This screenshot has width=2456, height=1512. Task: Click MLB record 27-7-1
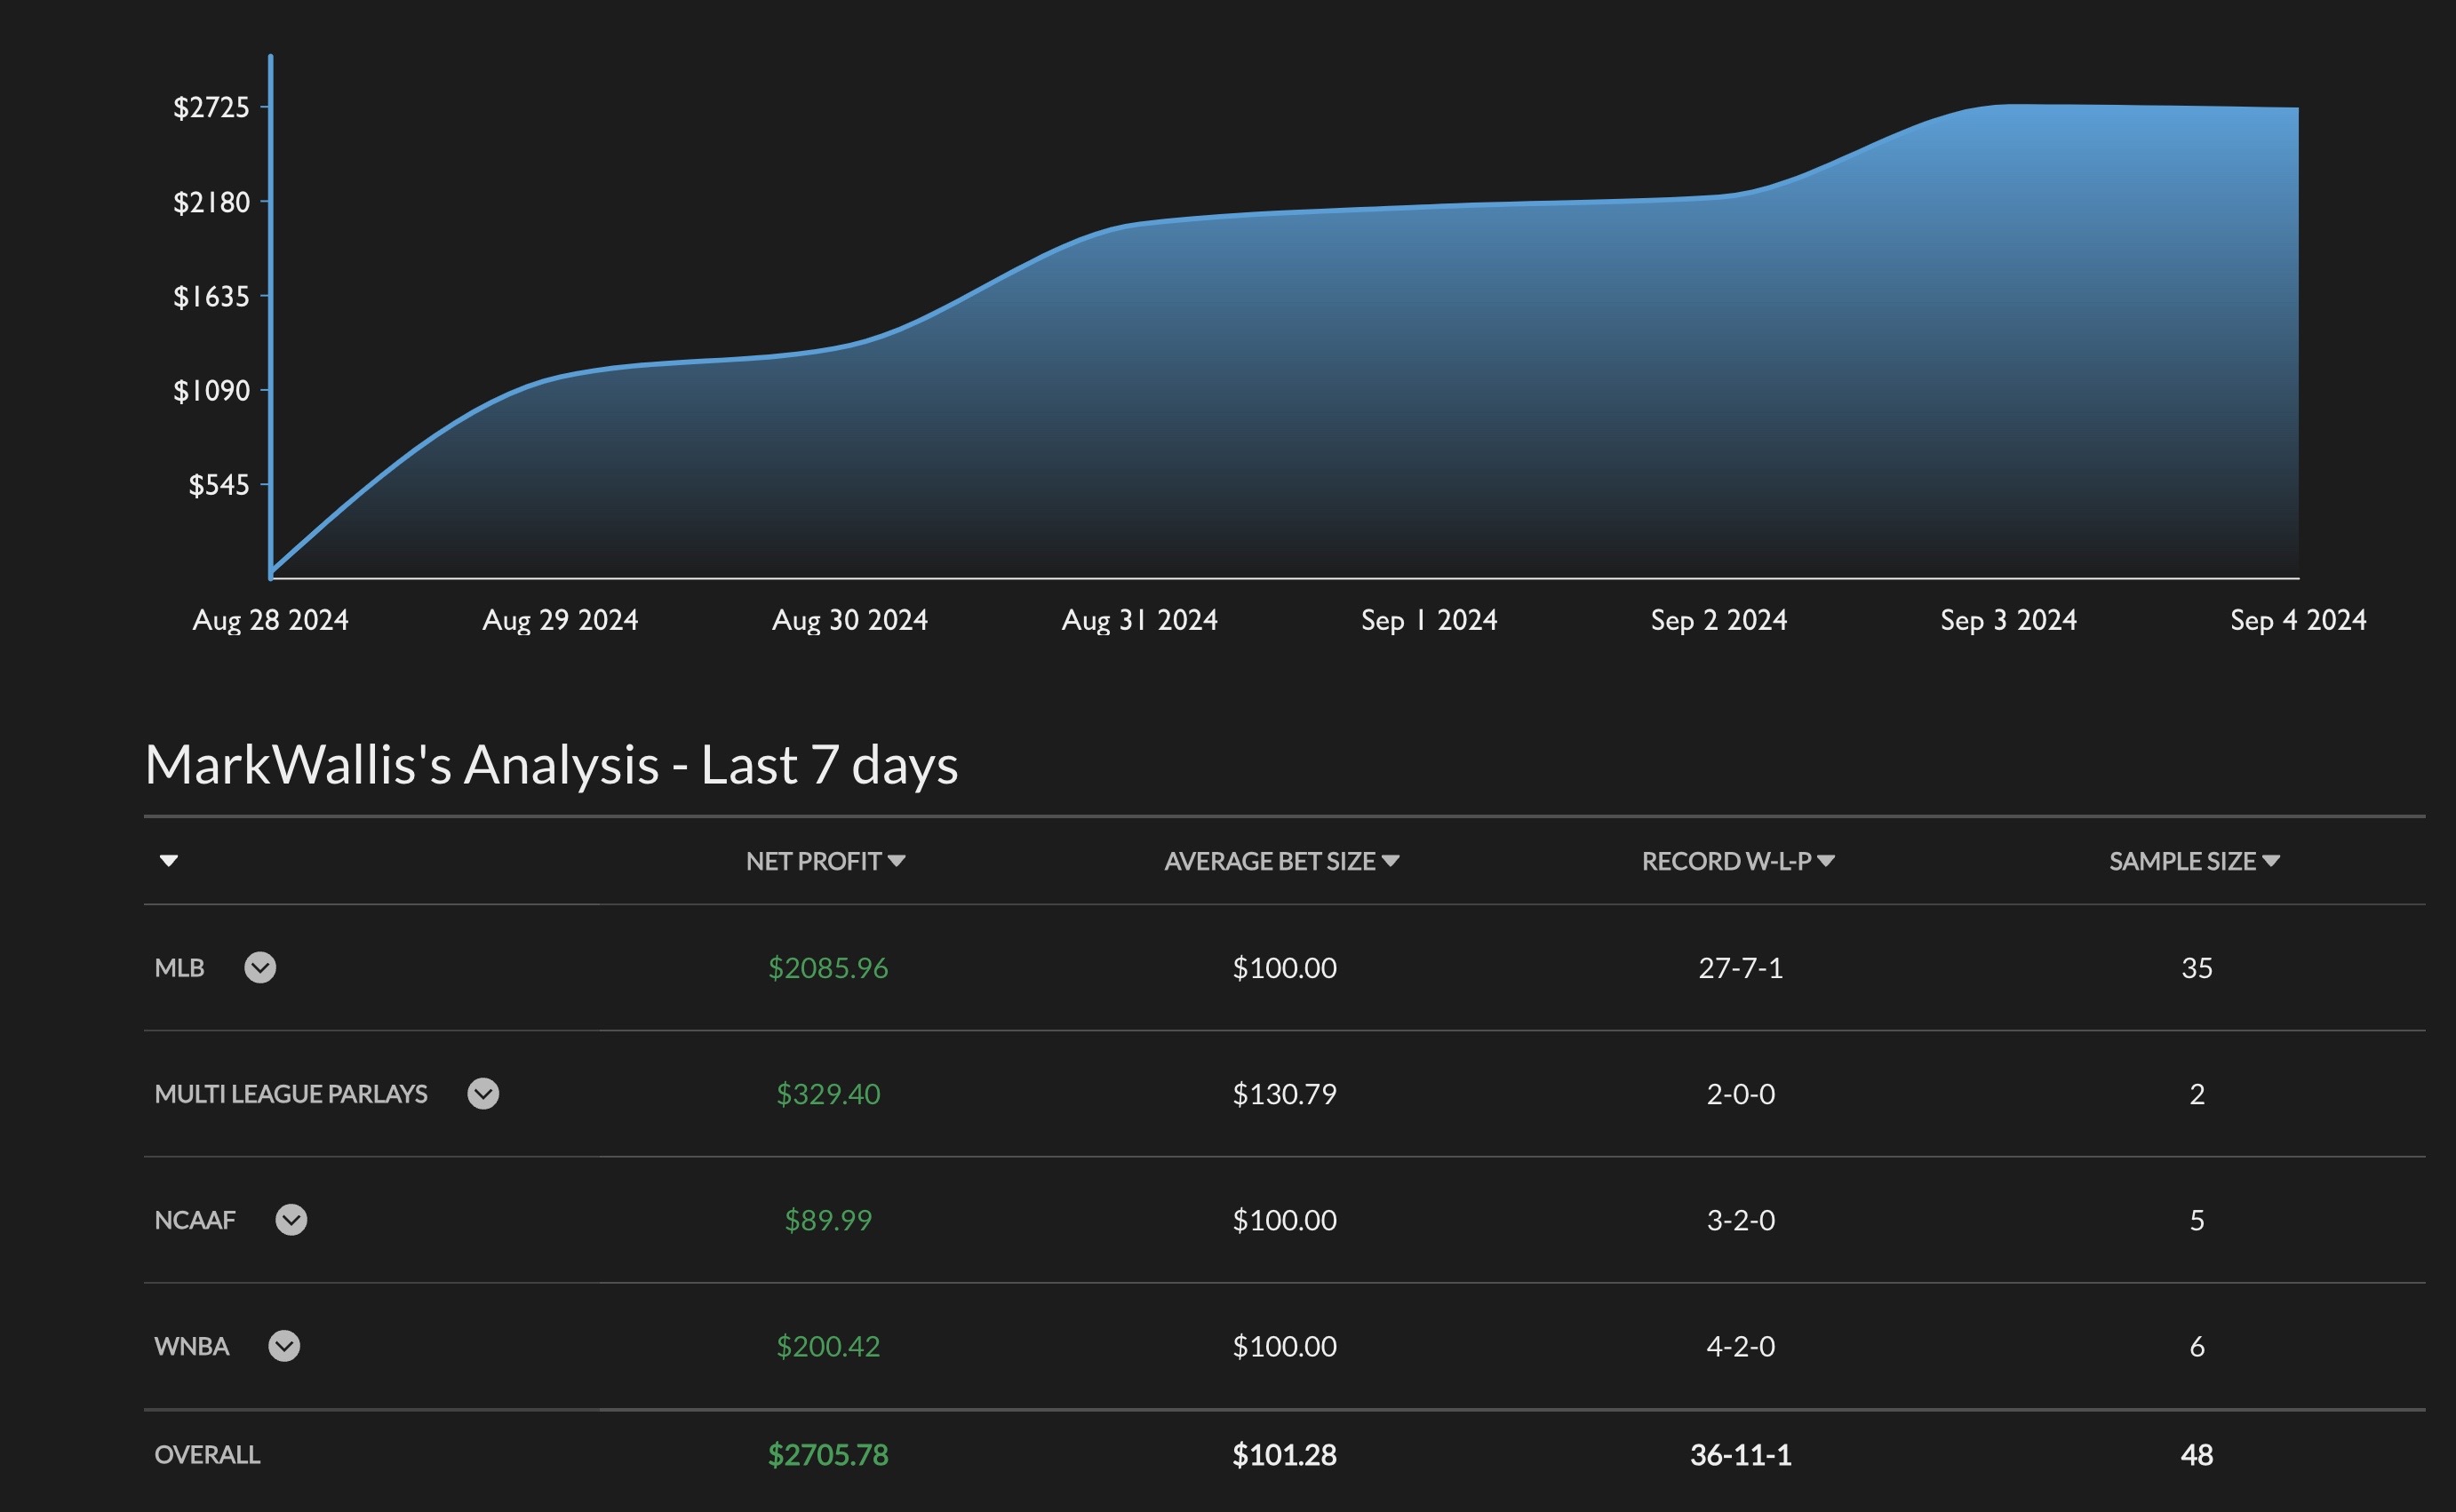[1740, 967]
